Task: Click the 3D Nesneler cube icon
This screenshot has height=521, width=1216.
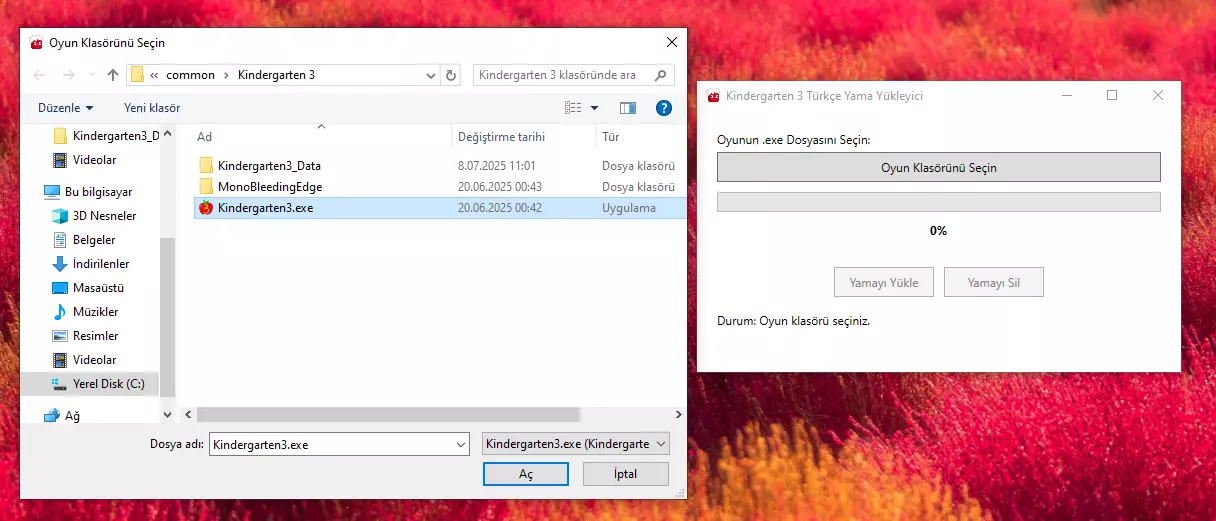Action: (59, 215)
